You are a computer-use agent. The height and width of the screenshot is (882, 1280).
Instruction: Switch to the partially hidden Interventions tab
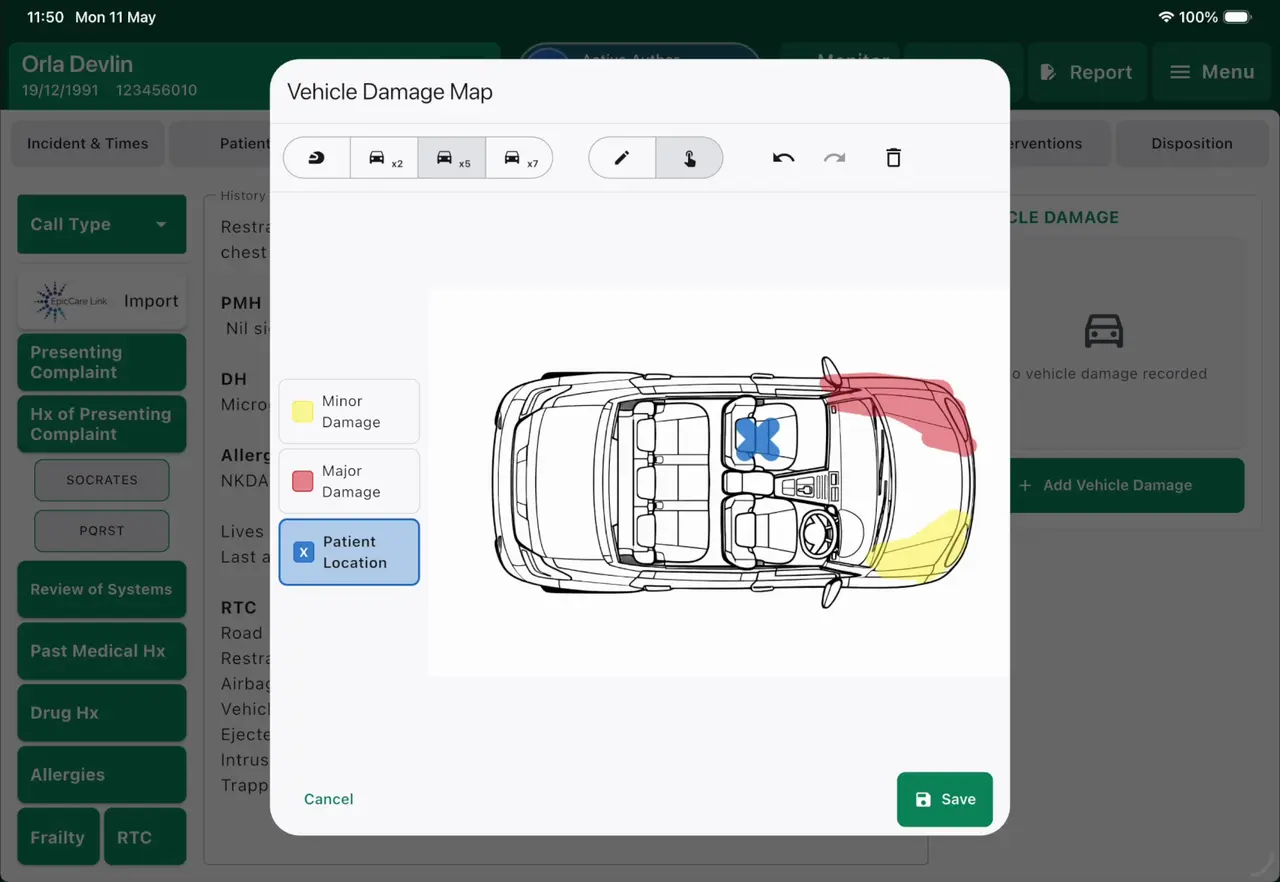click(1058, 143)
